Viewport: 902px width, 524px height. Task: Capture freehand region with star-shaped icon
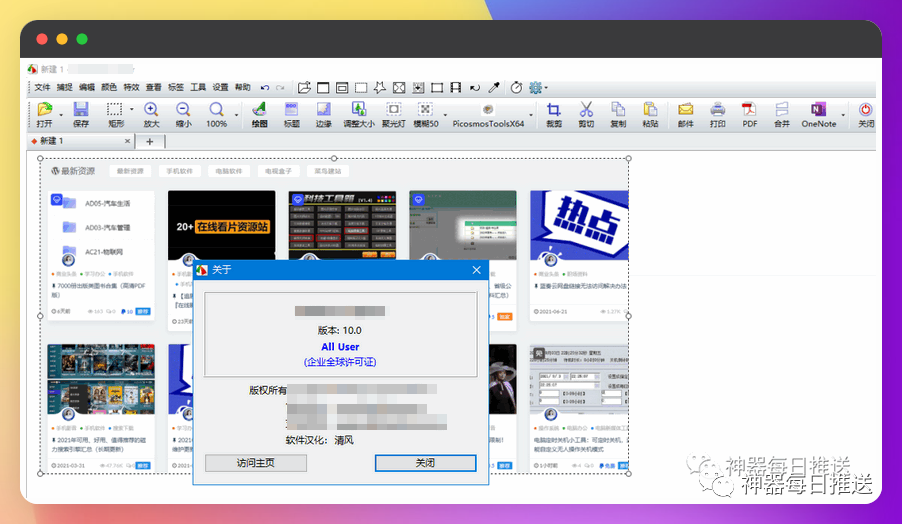[380, 87]
